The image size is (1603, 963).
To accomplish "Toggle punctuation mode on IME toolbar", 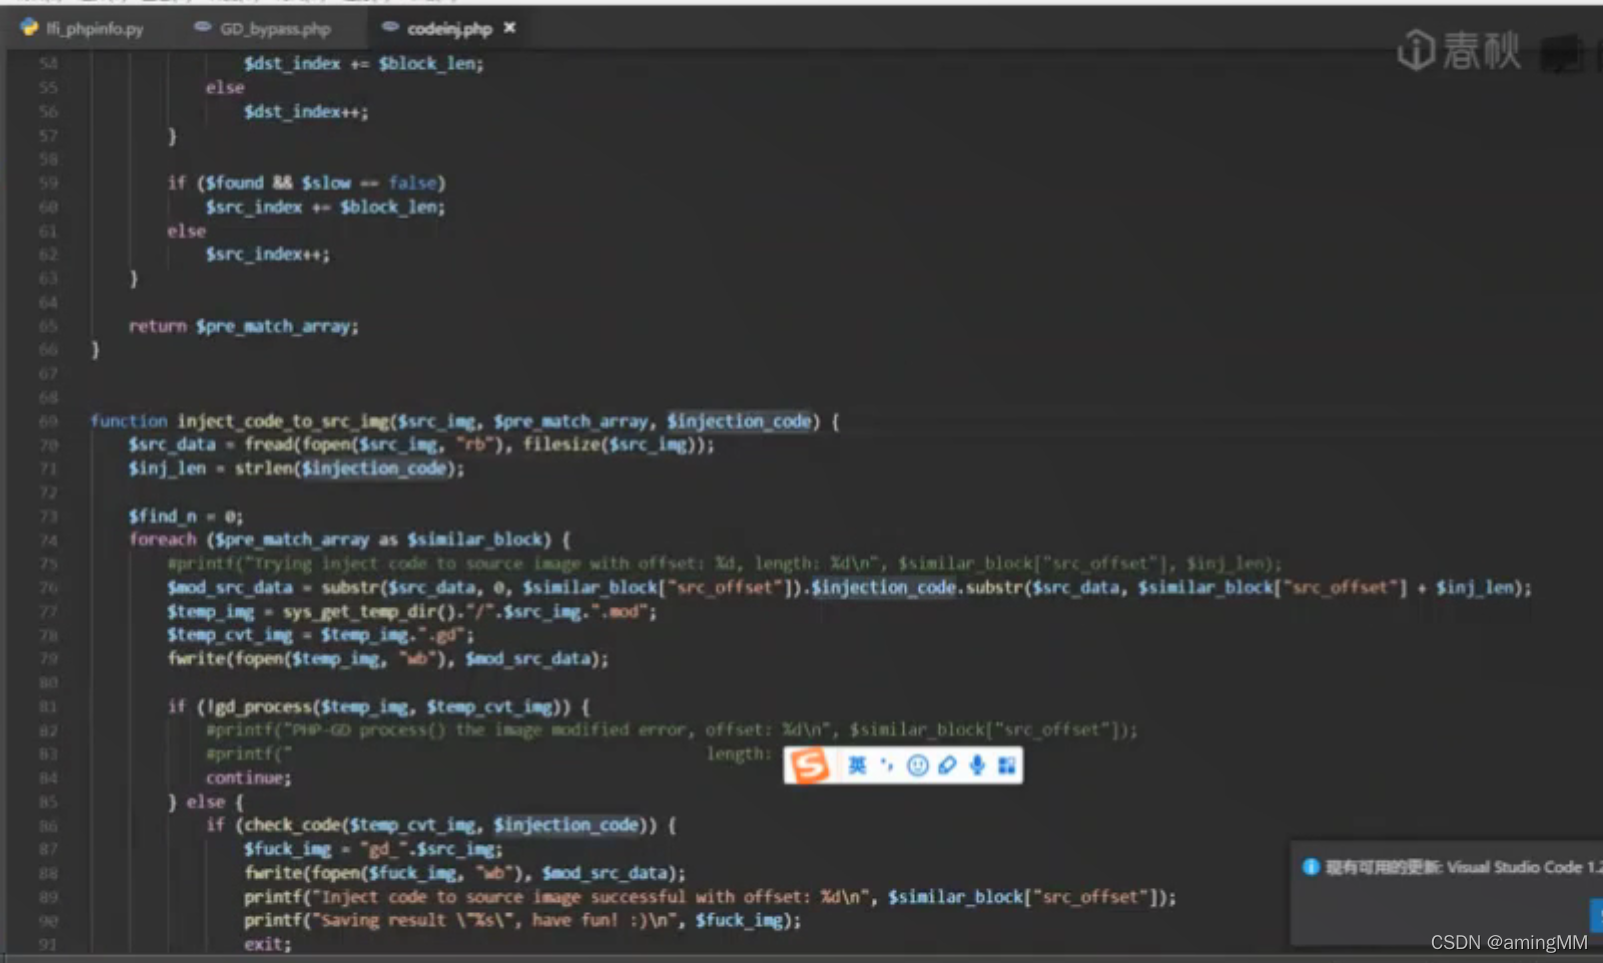I will [x=887, y=766].
